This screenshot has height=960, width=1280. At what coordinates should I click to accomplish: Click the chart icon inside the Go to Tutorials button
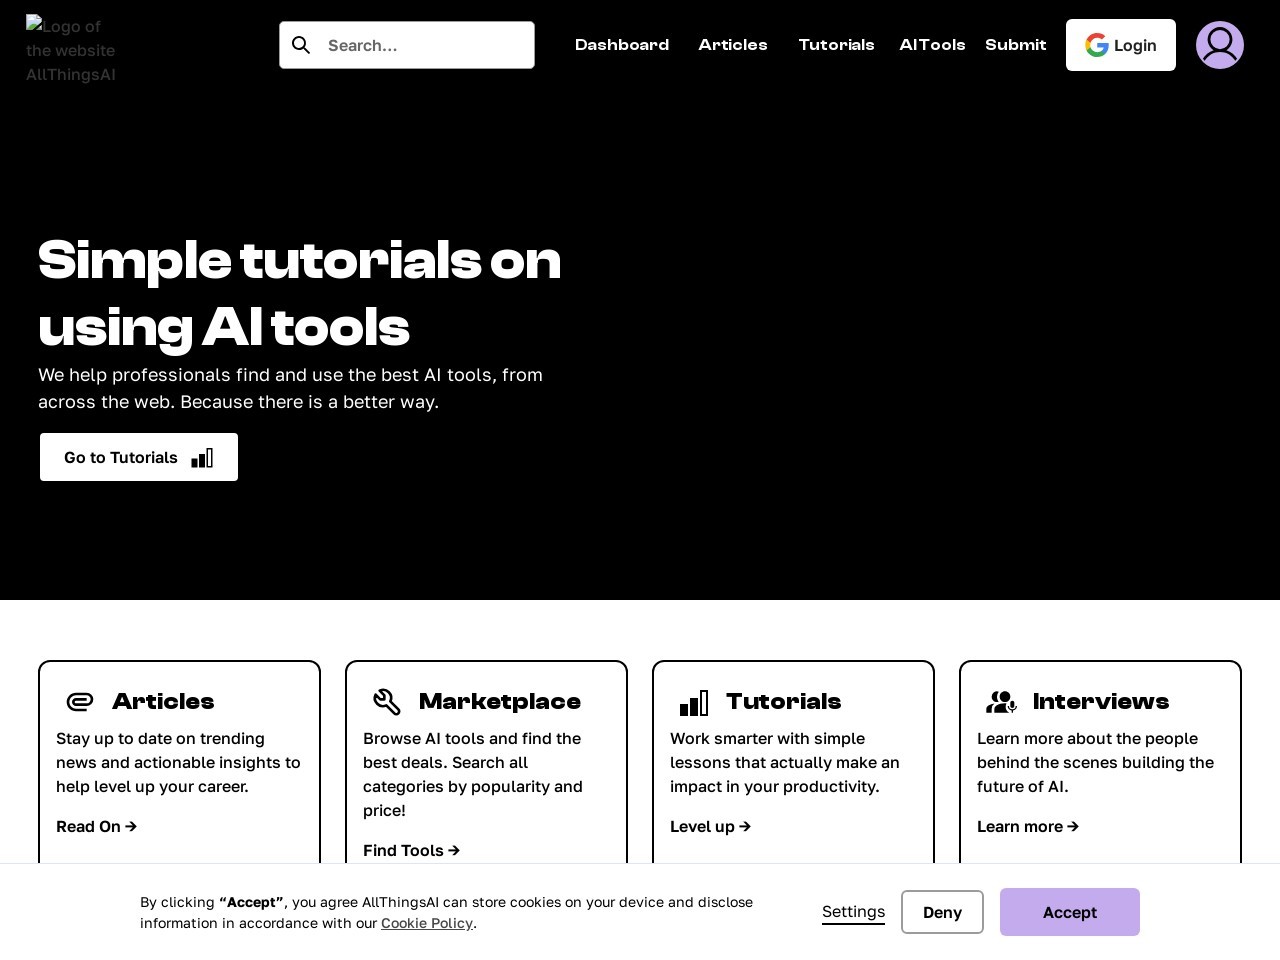click(x=202, y=456)
